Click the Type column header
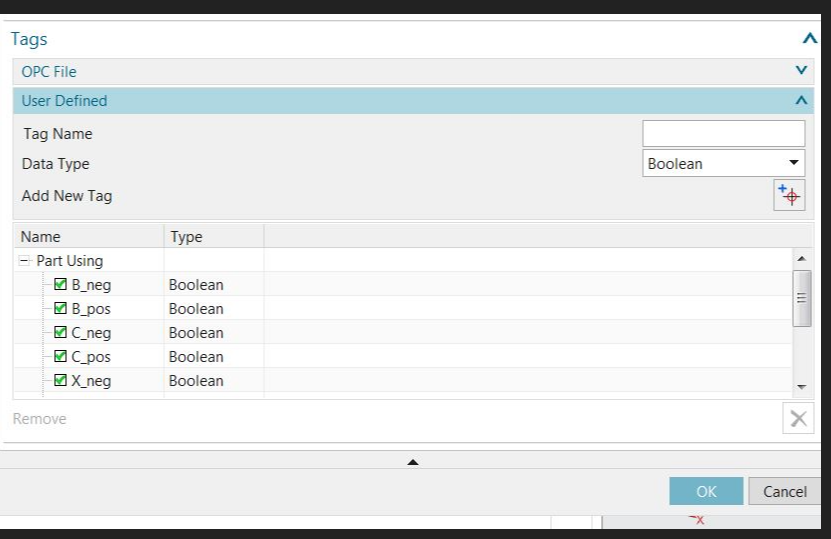The width and height of the screenshot is (831, 539). 214,236
